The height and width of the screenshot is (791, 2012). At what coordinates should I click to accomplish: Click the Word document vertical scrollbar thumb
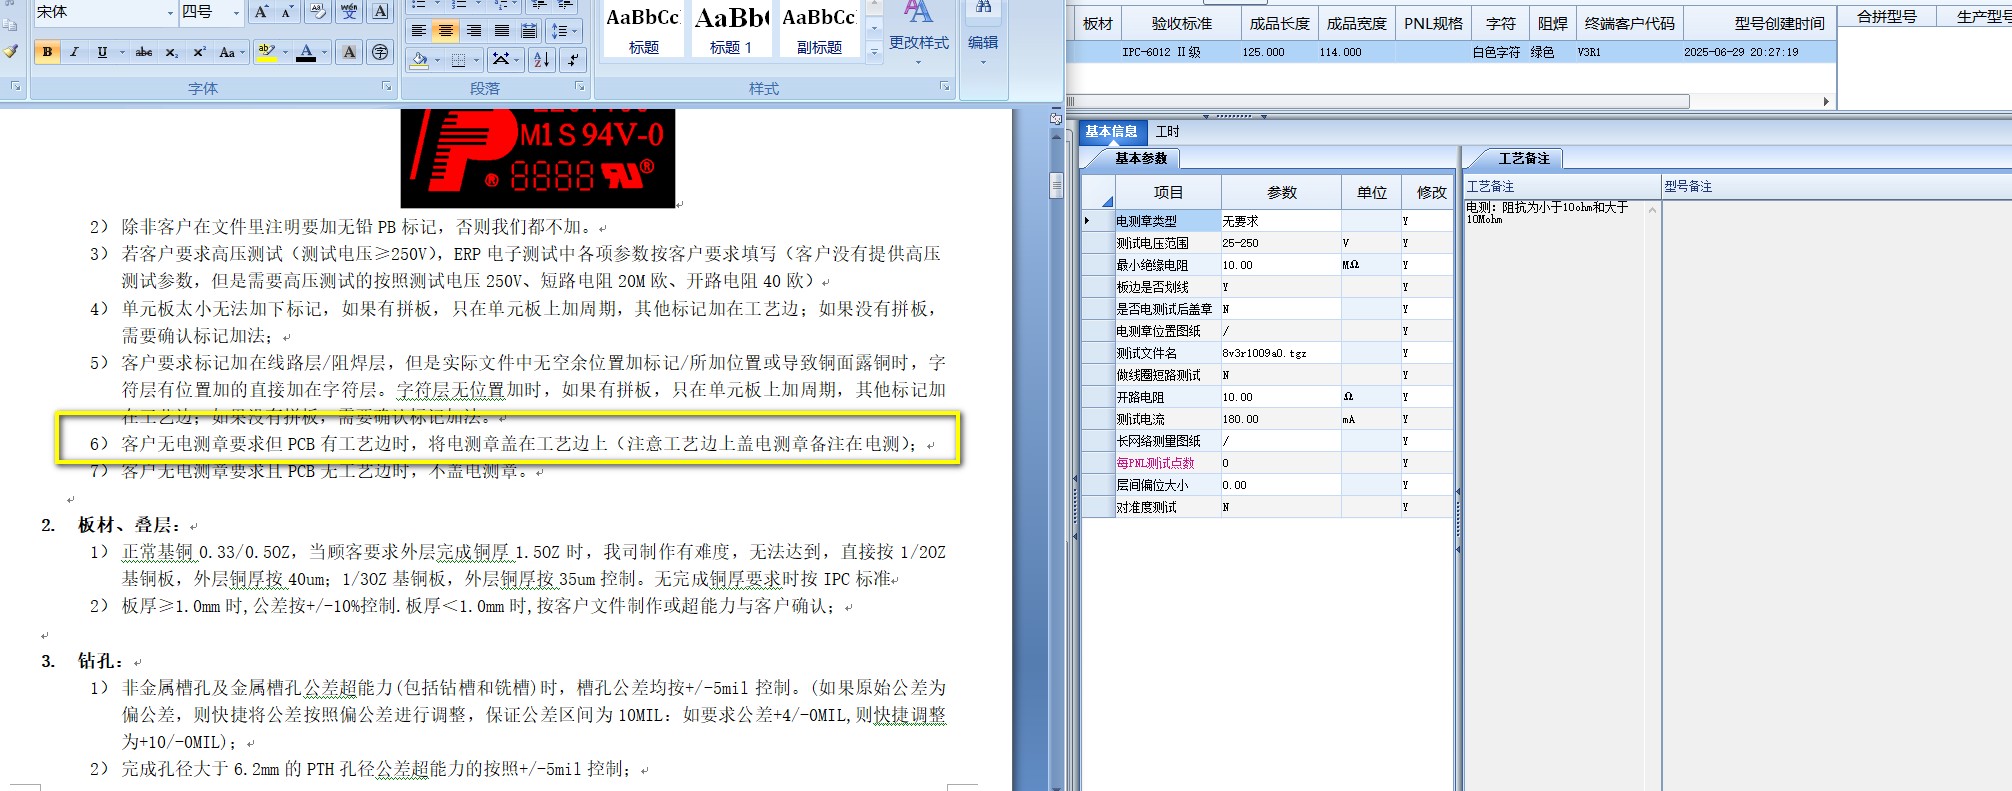pos(1056,185)
